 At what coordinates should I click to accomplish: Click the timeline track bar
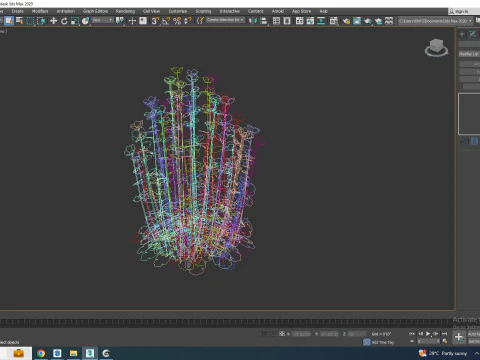[227, 322]
